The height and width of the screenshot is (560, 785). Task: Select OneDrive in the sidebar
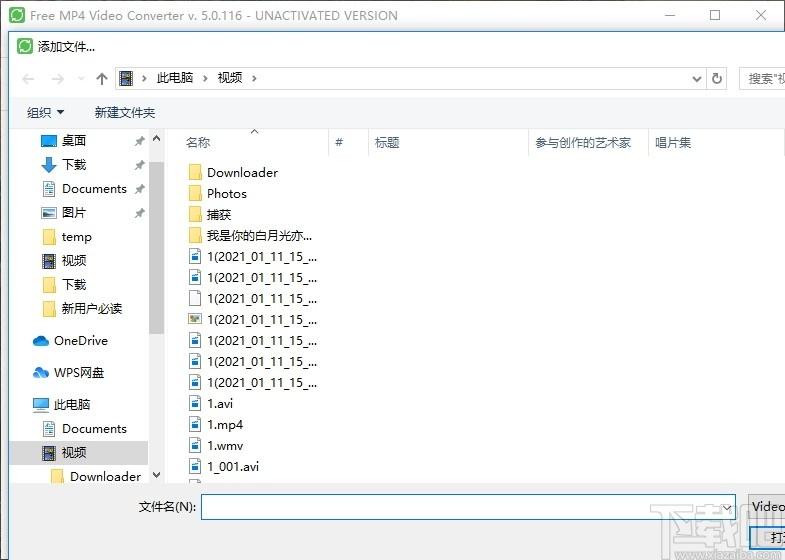[80, 341]
